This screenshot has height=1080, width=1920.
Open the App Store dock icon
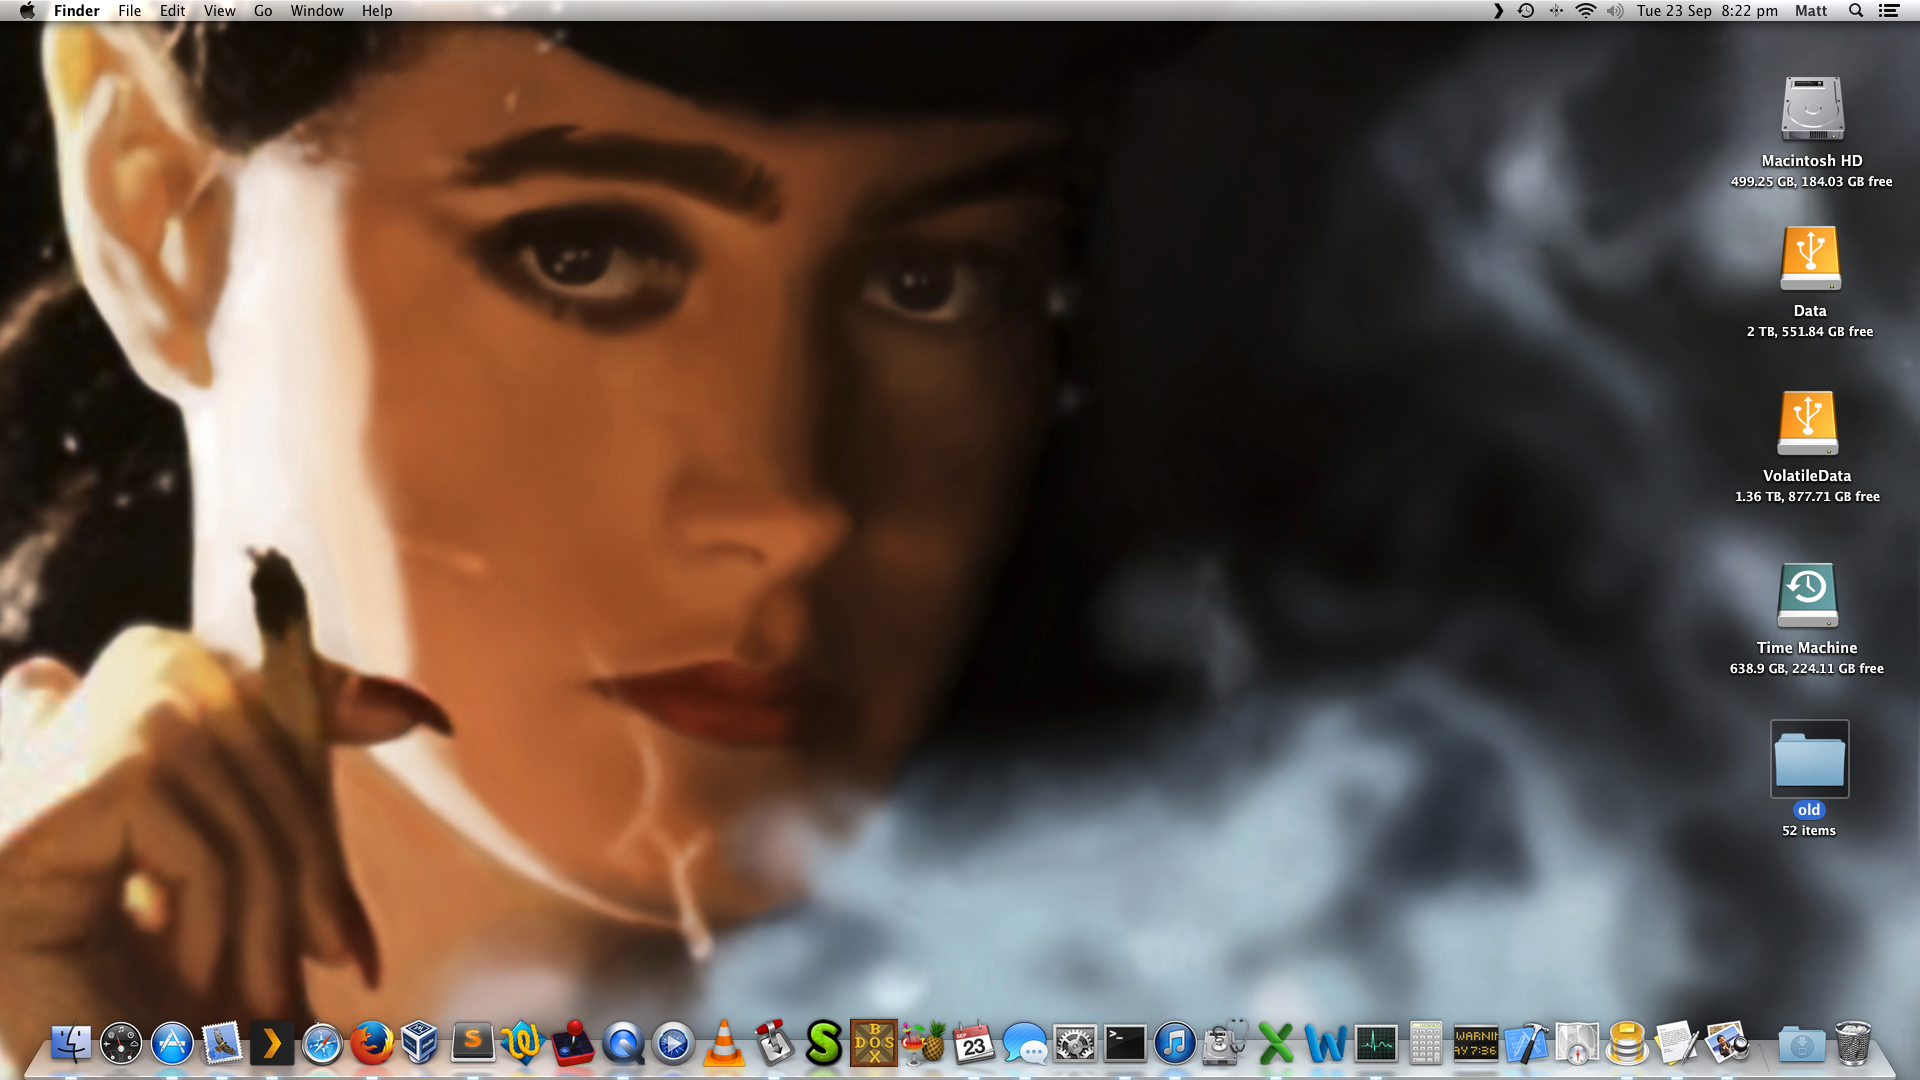(x=172, y=1044)
